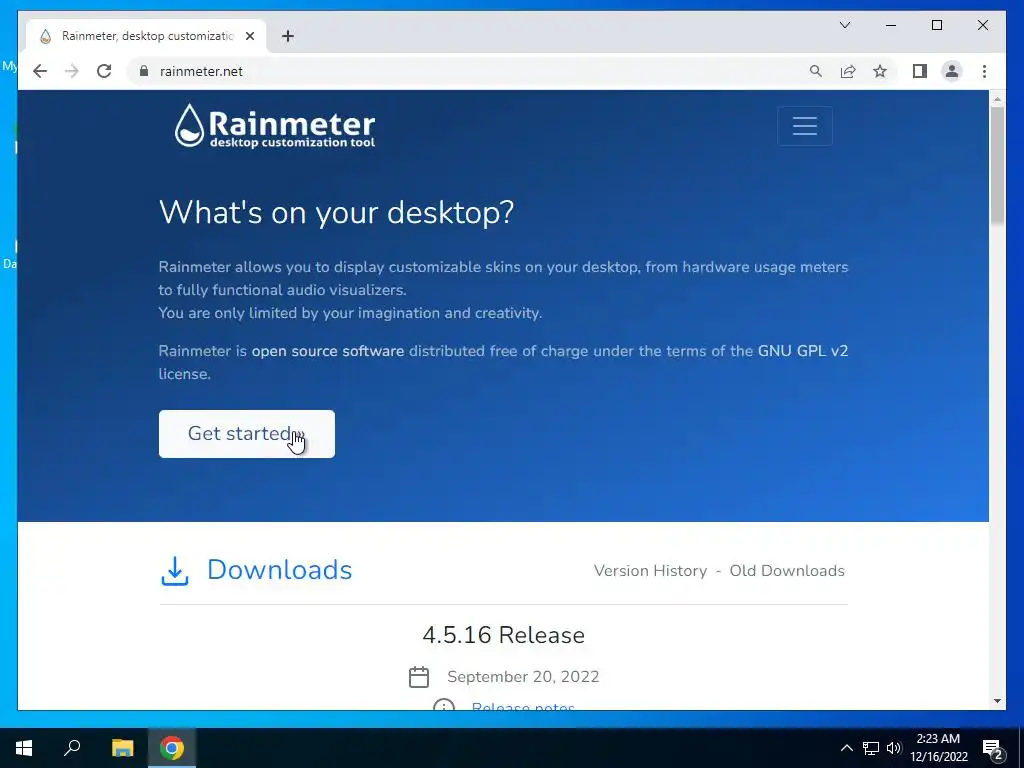Go back to the previous page

(40, 71)
